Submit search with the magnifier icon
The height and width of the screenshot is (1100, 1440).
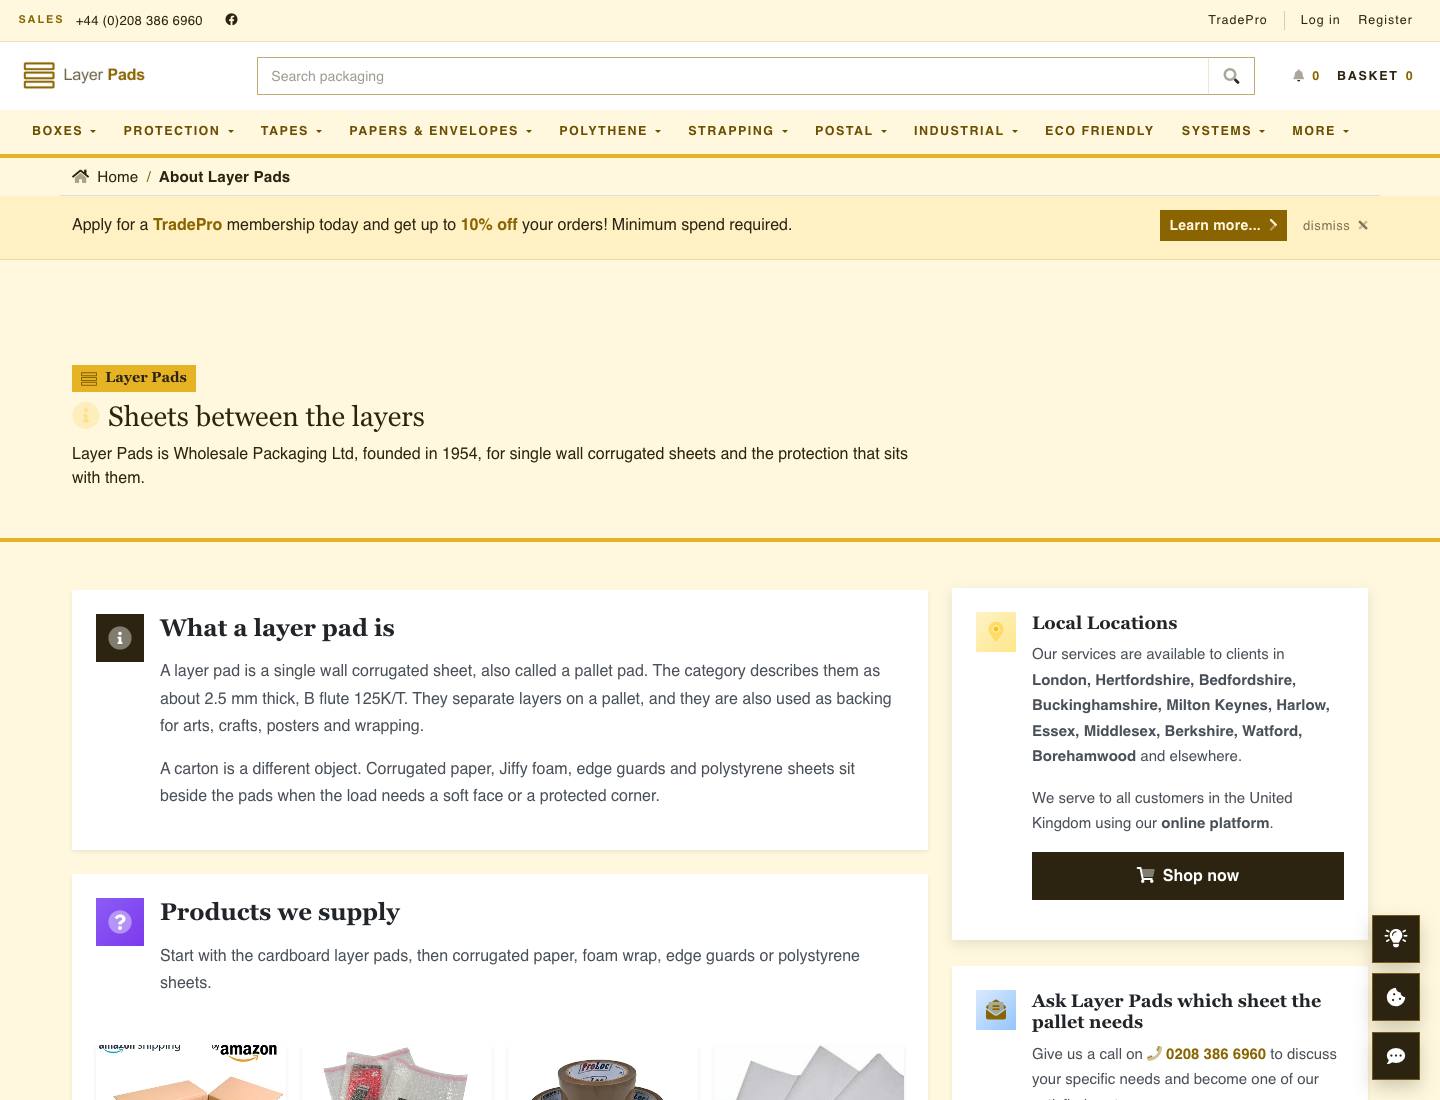[1231, 76]
